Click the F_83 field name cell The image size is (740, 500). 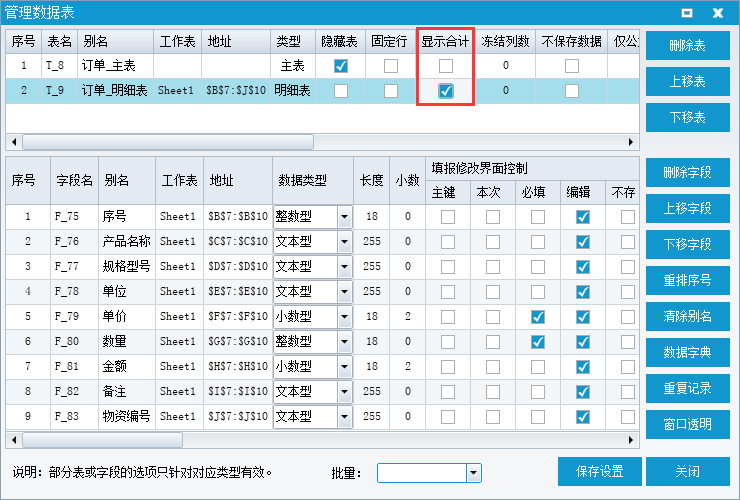[x=75, y=417]
